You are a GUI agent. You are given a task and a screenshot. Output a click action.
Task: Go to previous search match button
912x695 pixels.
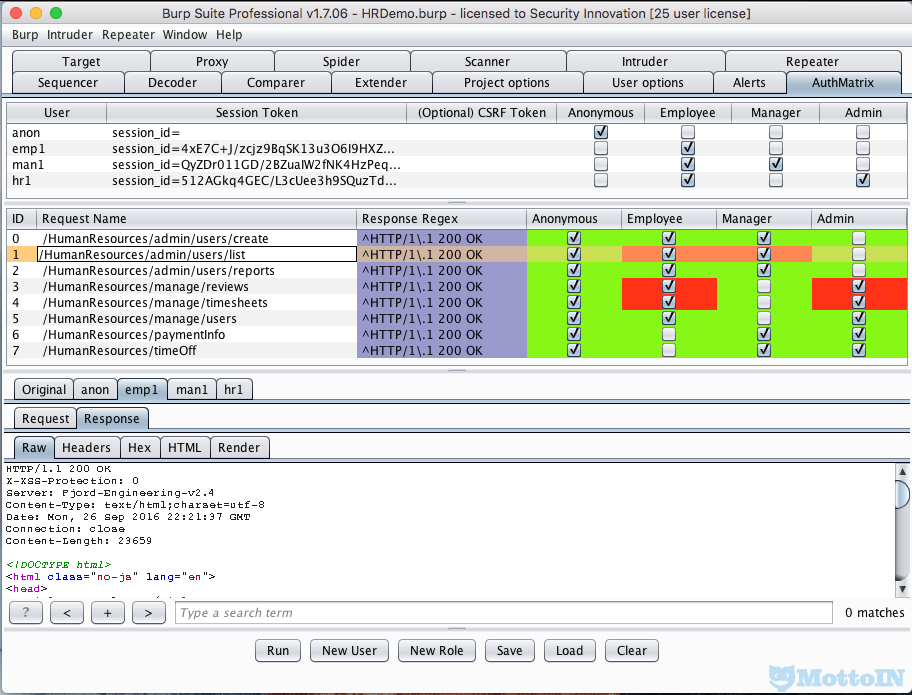[67, 613]
